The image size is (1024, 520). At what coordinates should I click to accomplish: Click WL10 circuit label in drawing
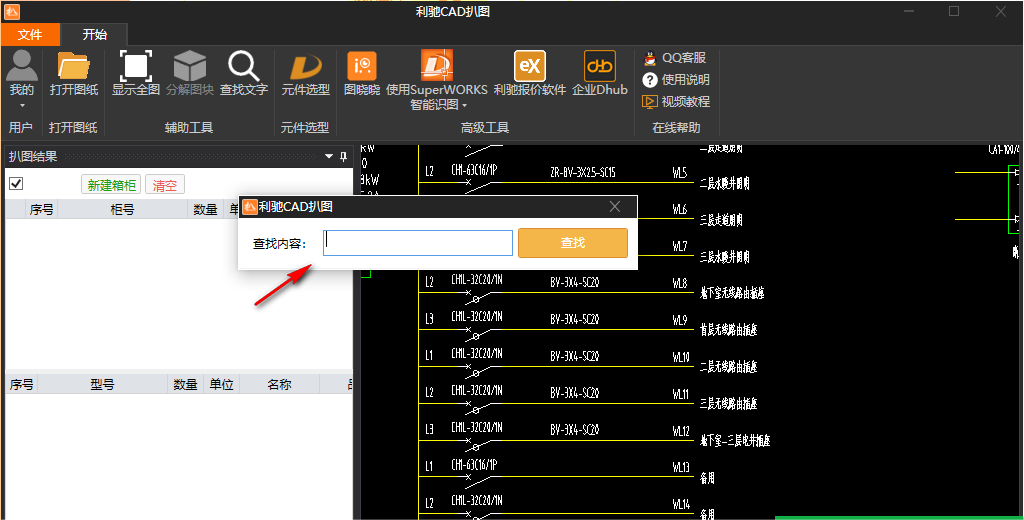click(x=681, y=357)
